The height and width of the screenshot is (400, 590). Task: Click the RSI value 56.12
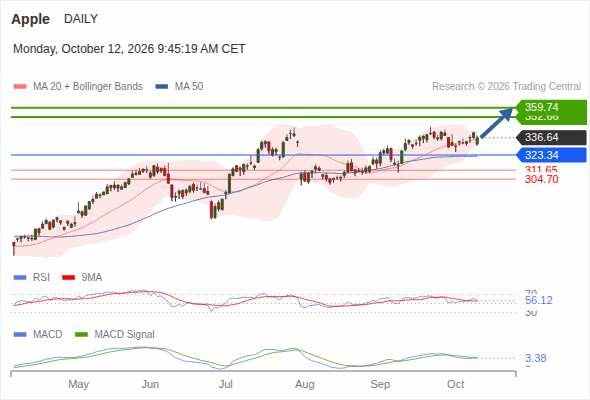pos(539,300)
